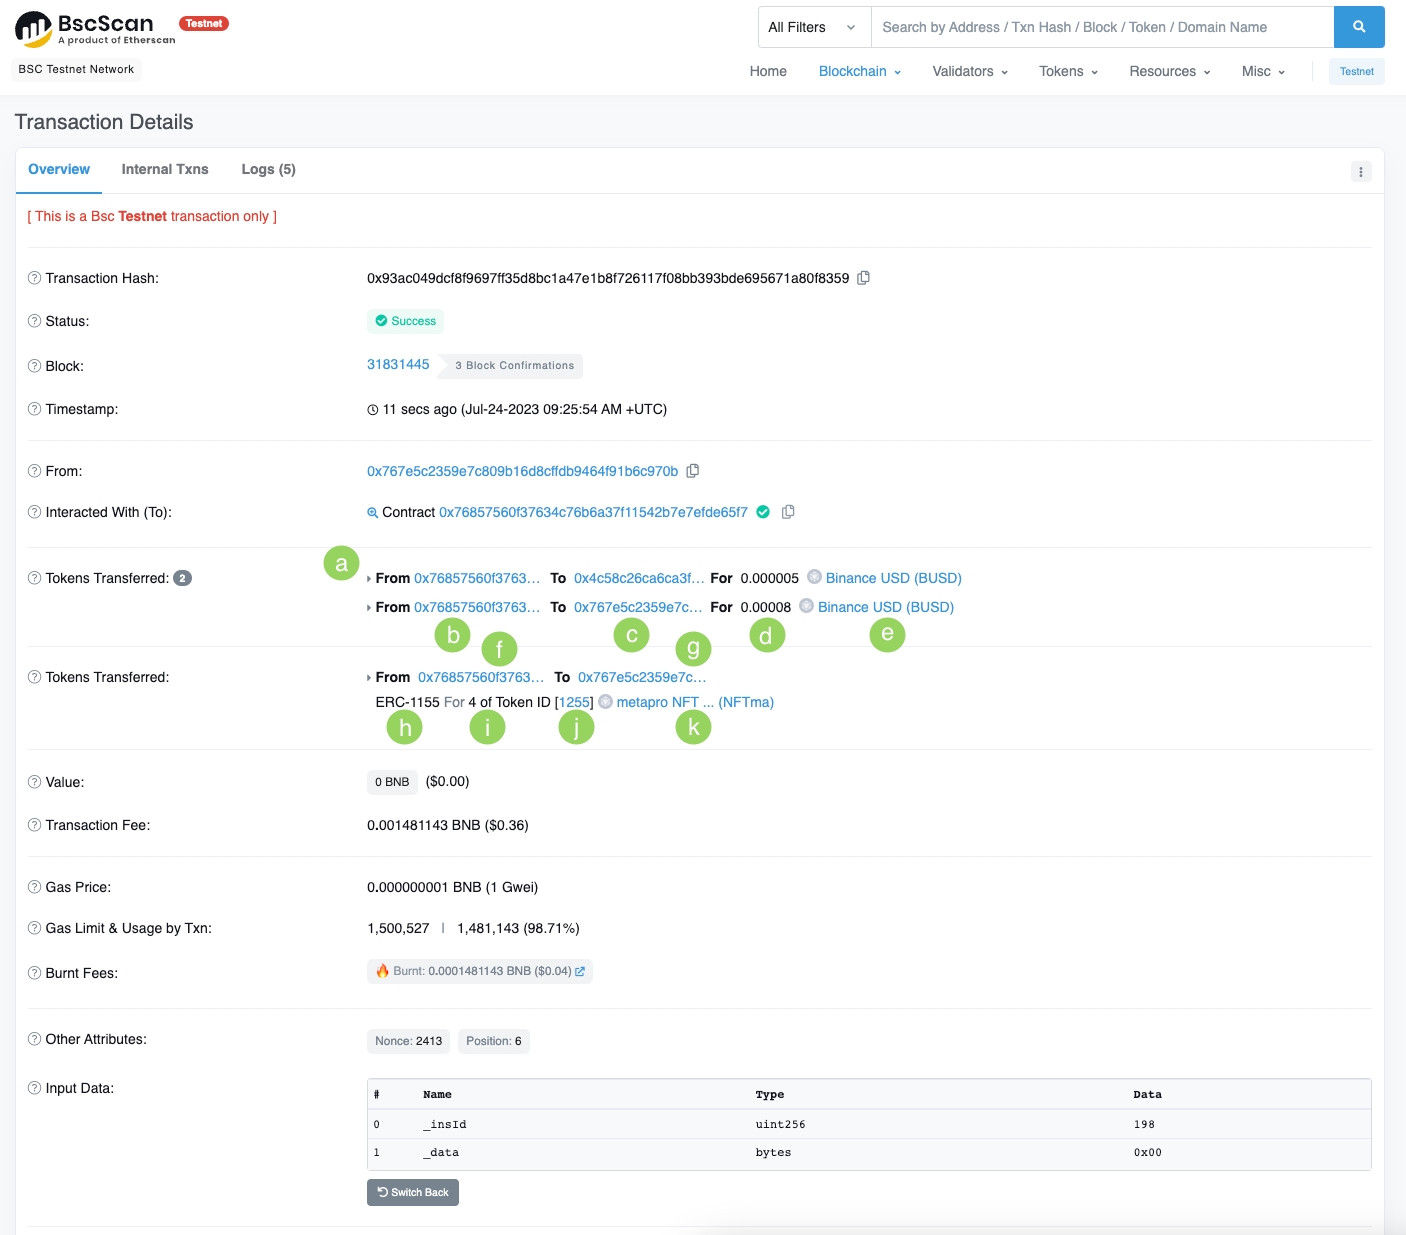Click the Testnet network button

click(x=1356, y=71)
